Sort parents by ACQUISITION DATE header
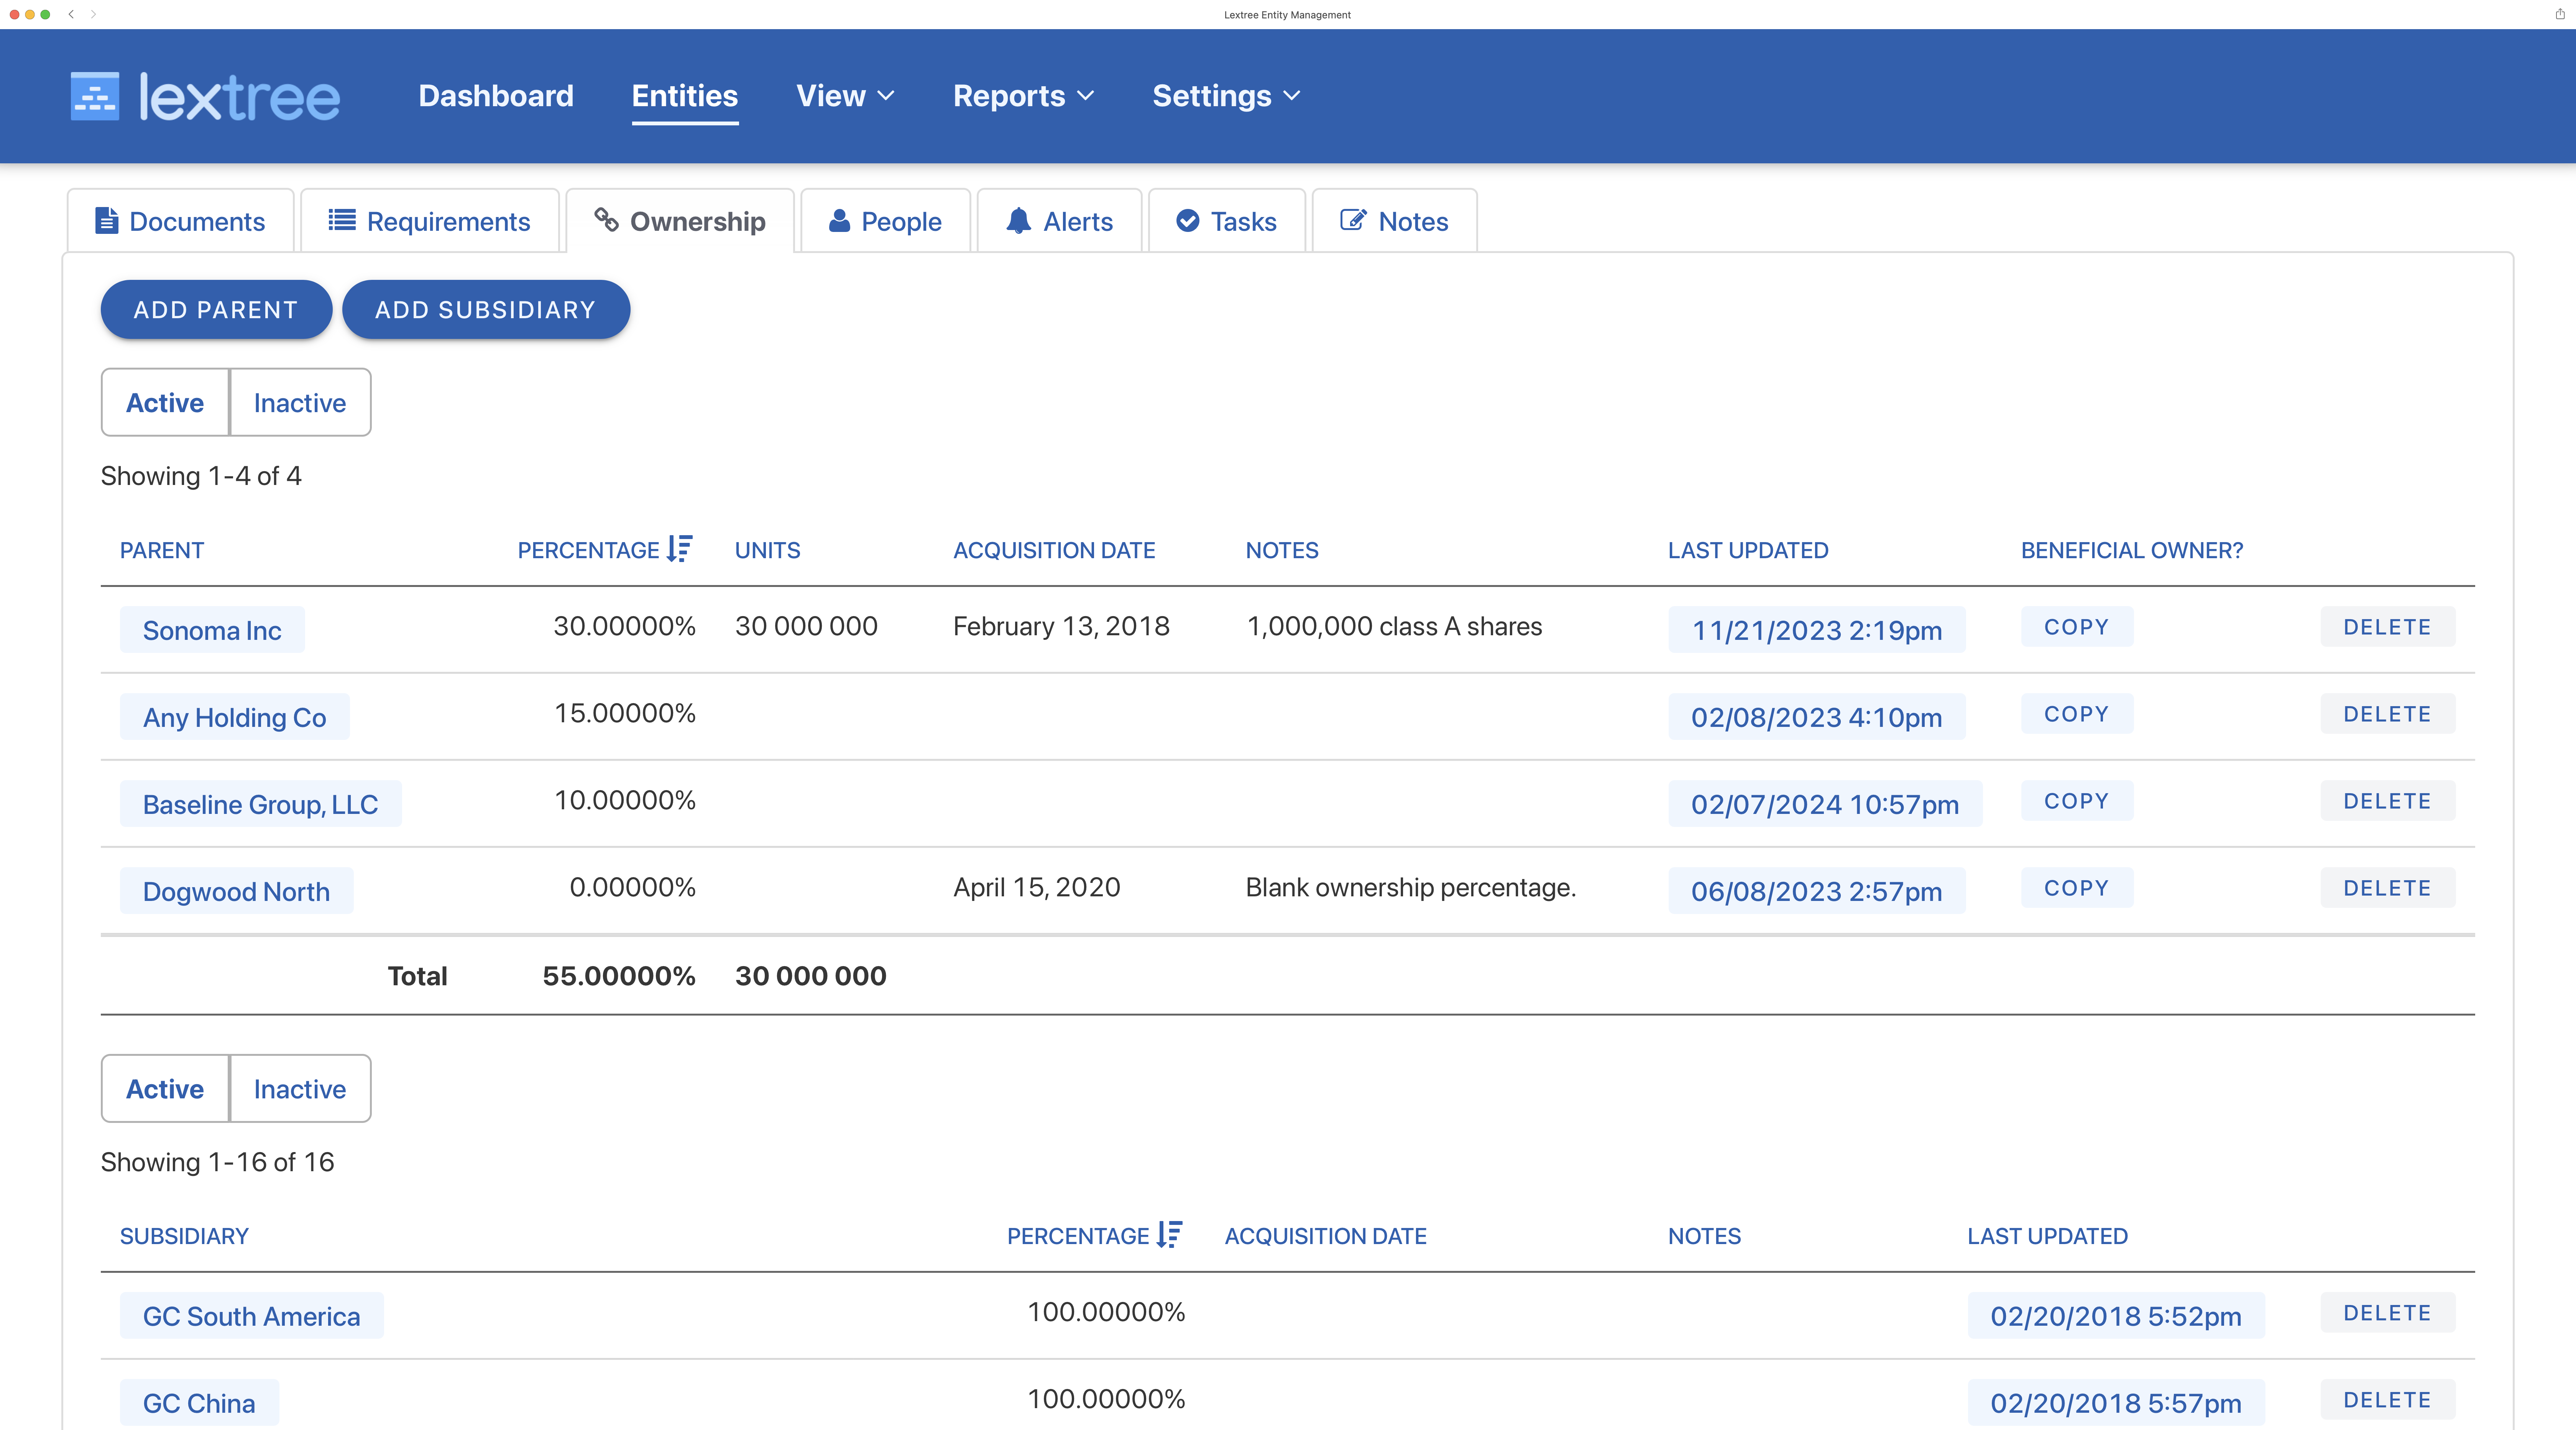2576x1430 pixels. [x=1054, y=550]
